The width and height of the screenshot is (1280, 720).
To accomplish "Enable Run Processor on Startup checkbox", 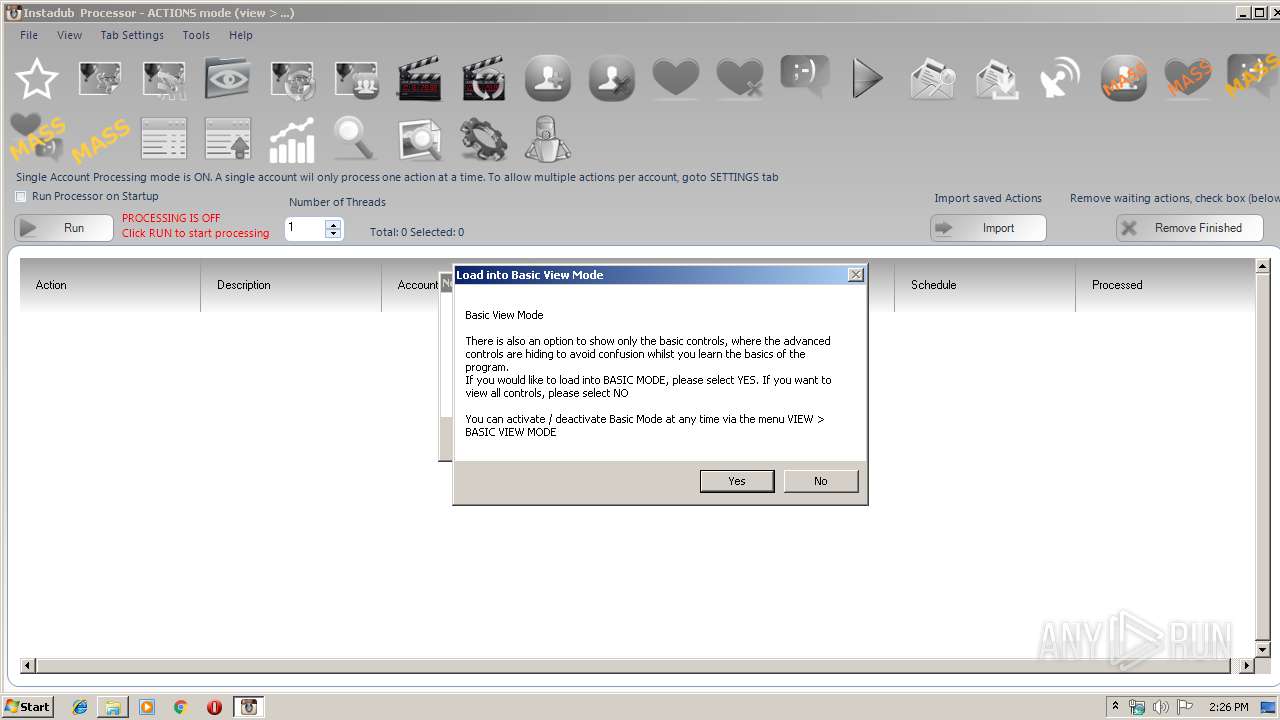I will [21, 197].
